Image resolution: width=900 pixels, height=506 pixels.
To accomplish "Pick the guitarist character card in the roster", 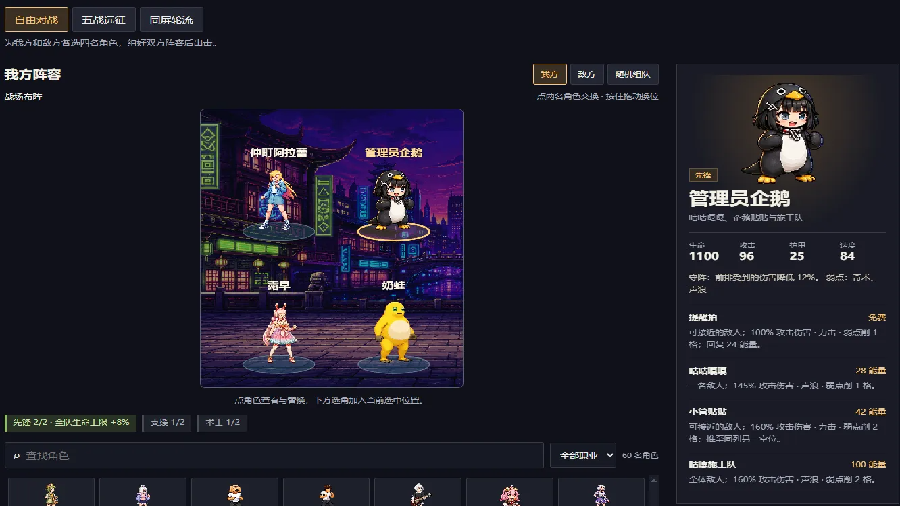I will point(418,493).
